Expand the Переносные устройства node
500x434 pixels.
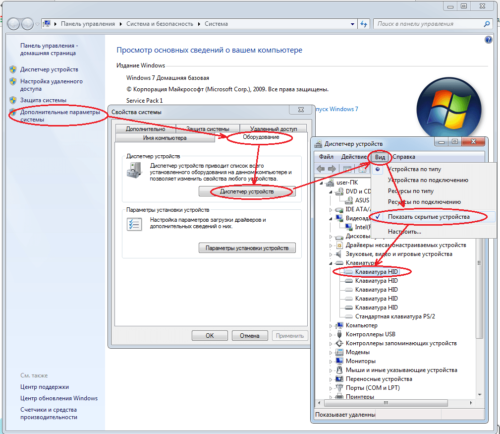(x=331, y=379)
